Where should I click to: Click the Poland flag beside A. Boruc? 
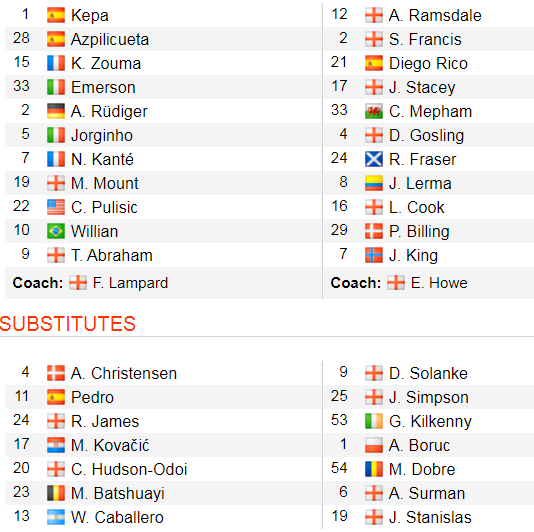(x=374, y=445)
